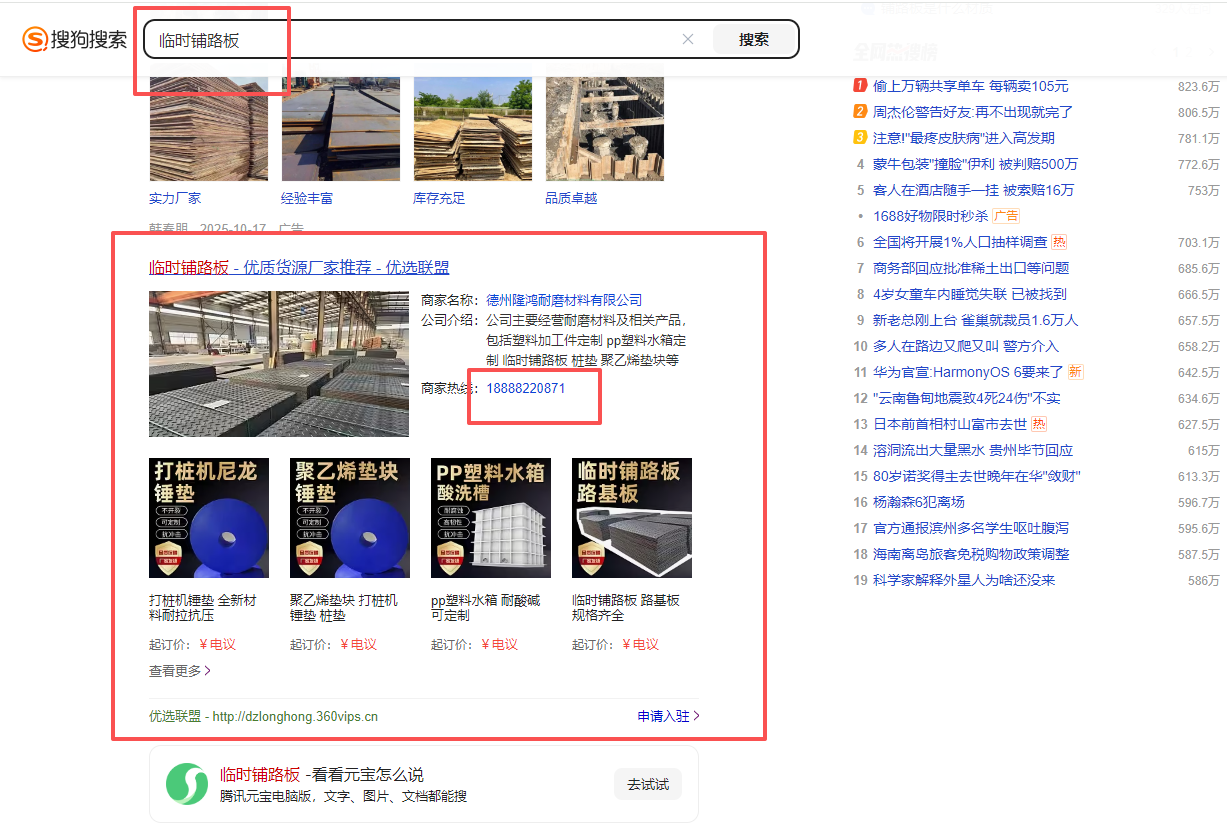The width and height of the screenshot is (1227, 825).
Task: Click the hot badge beside 日本前首相村山富市去世
Action: [x=1039, y=424]
